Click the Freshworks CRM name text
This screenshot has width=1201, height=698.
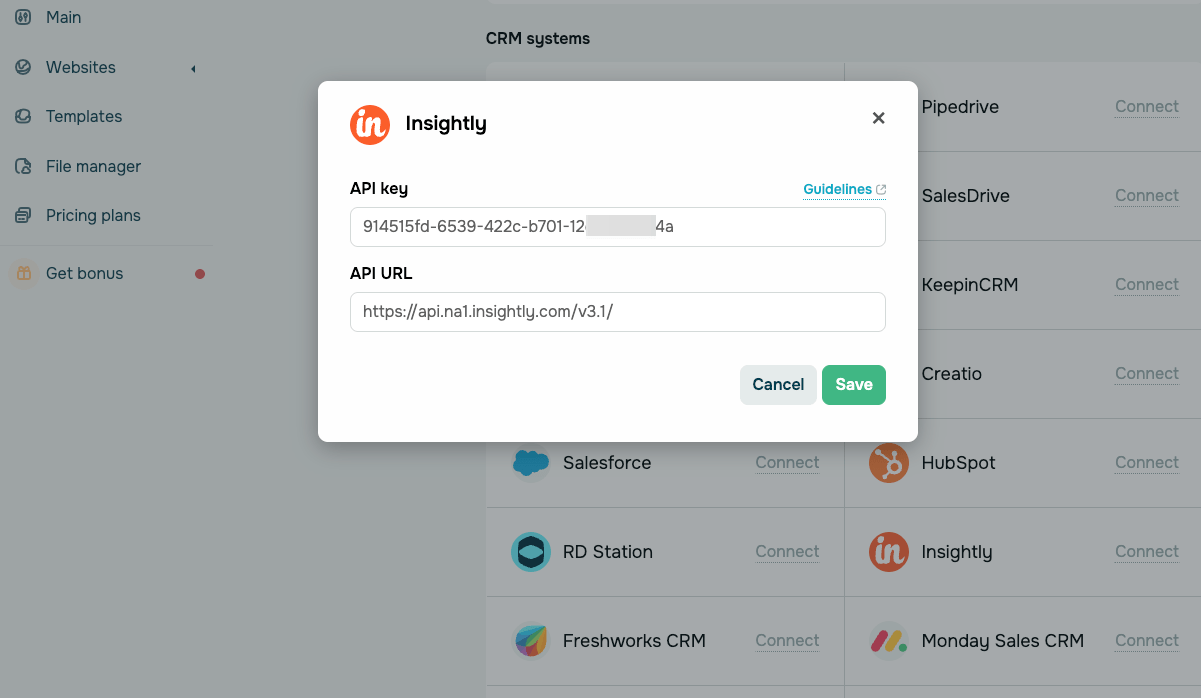(634, 641)
